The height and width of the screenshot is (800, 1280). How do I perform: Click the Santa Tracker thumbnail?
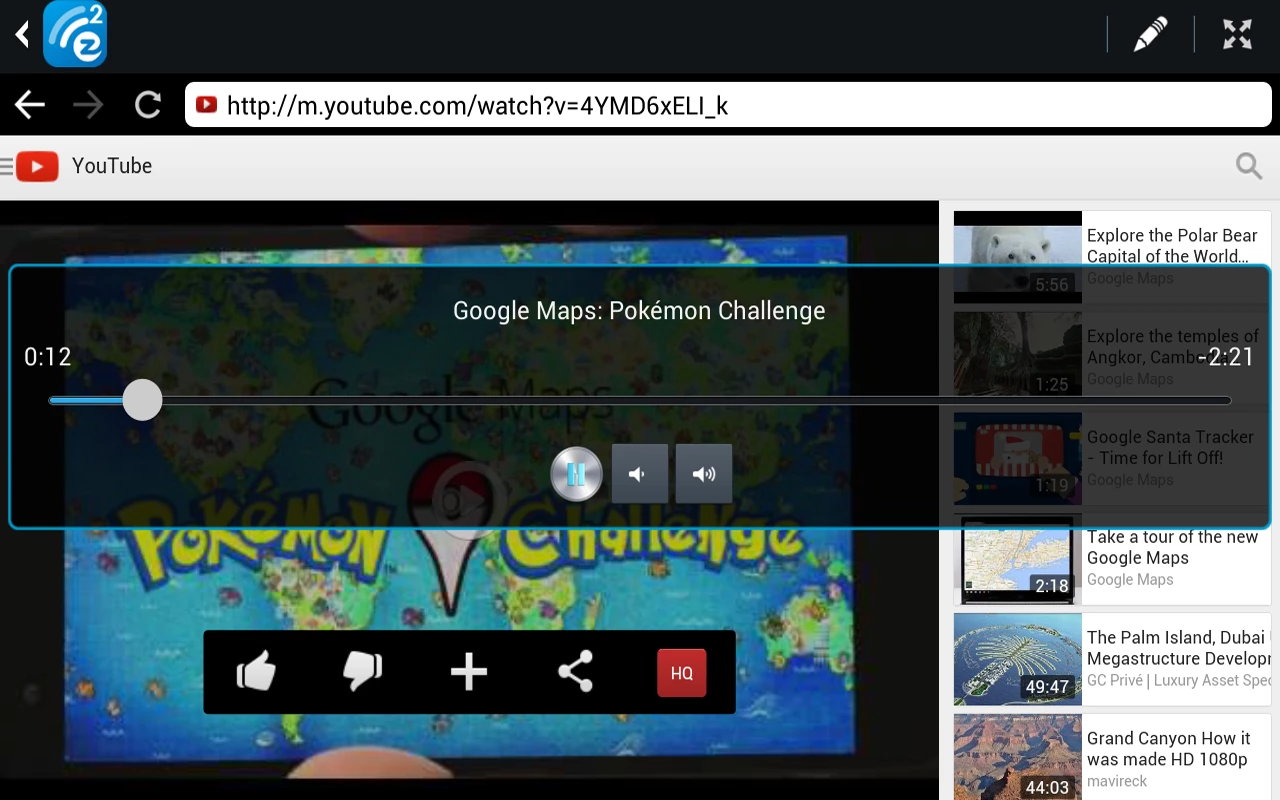click(1018, 458)
